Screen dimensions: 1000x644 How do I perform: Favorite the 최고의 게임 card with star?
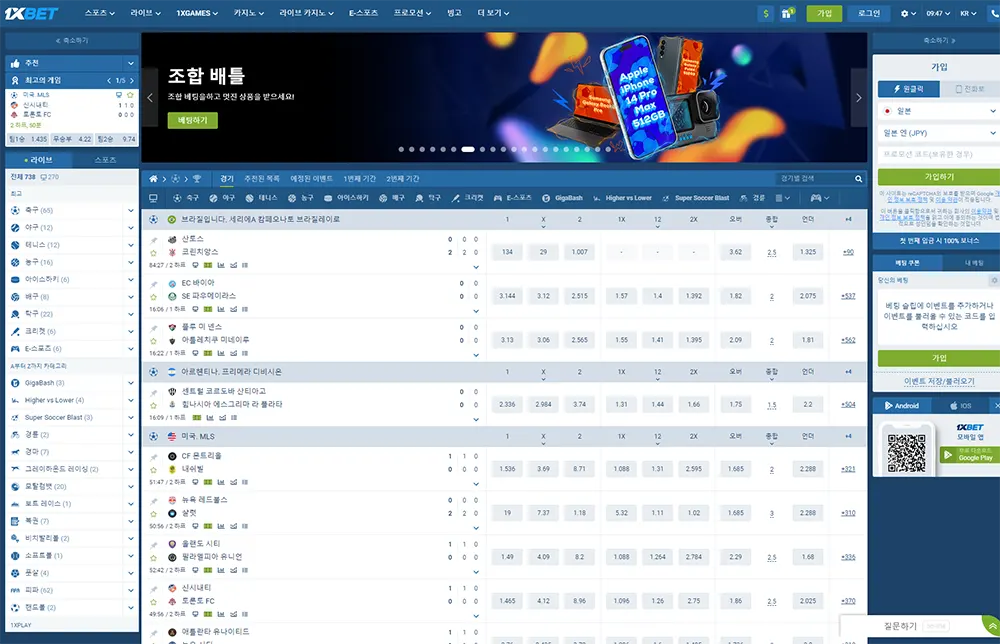tap(130, 95)
